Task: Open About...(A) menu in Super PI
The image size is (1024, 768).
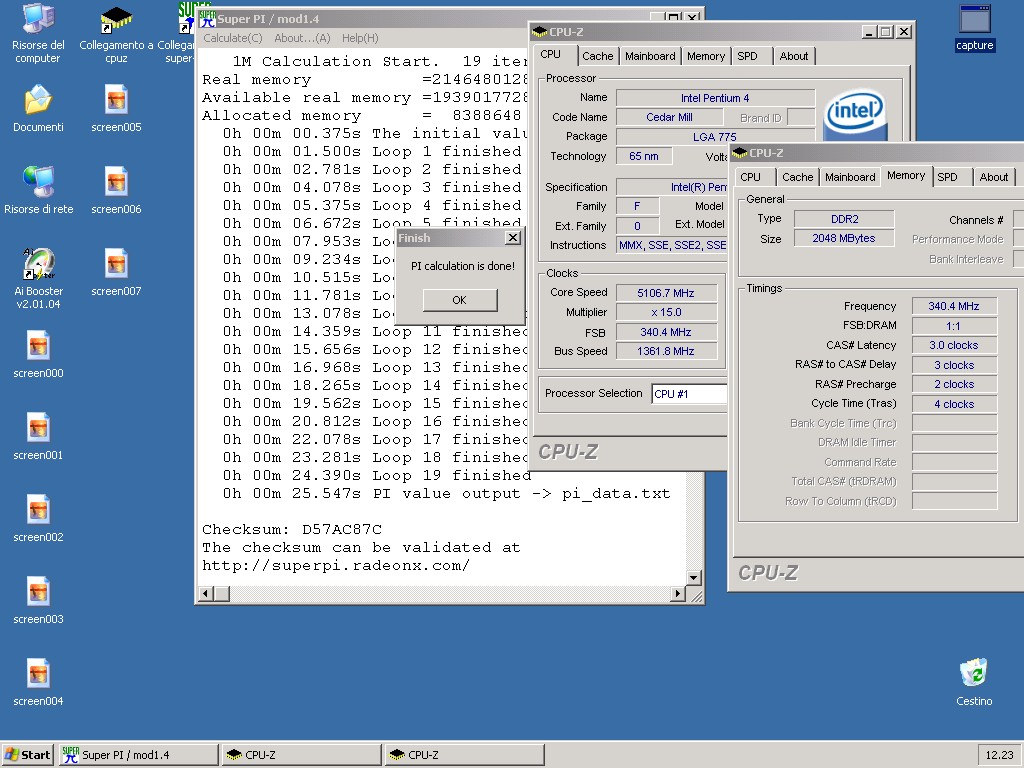Action: pyautogui.click(x=302, y=38)
